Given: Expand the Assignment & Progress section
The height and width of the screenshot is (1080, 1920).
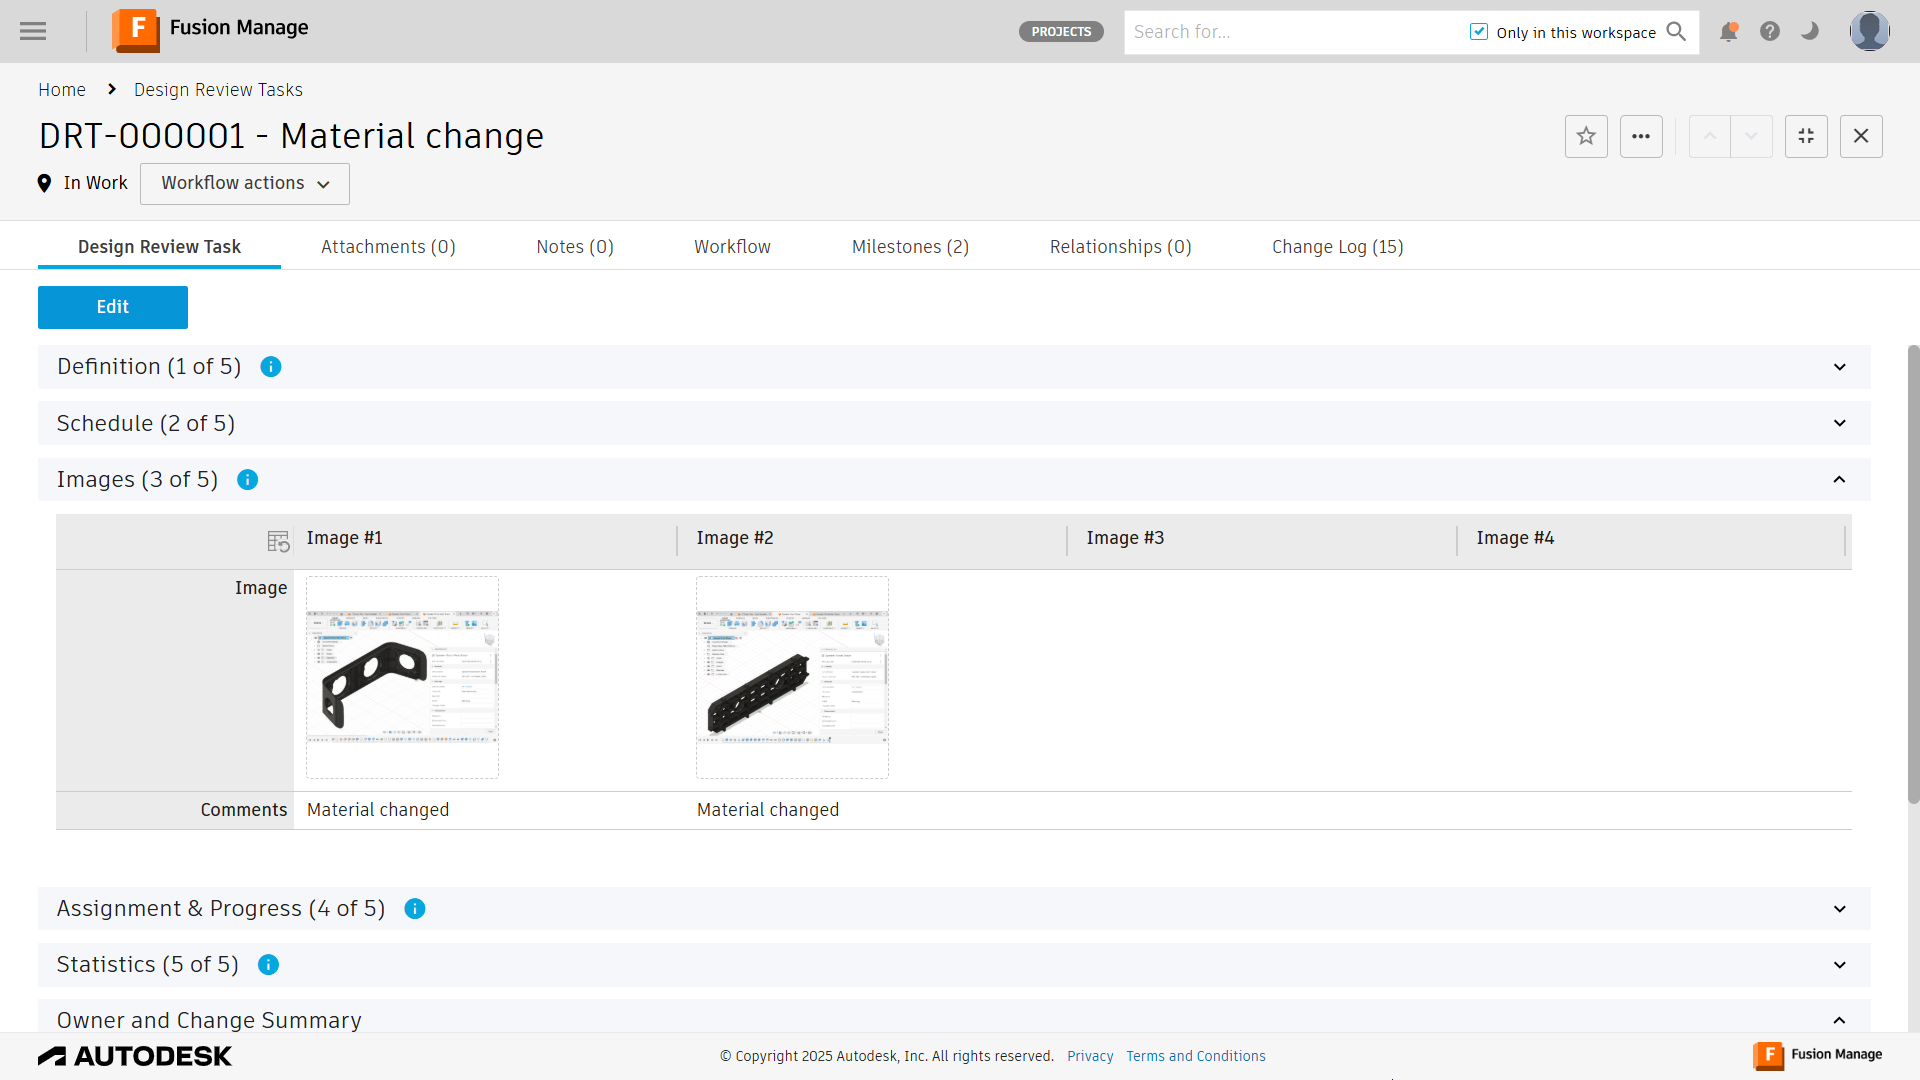Looking at the screenshot, I should (1839, 909).
